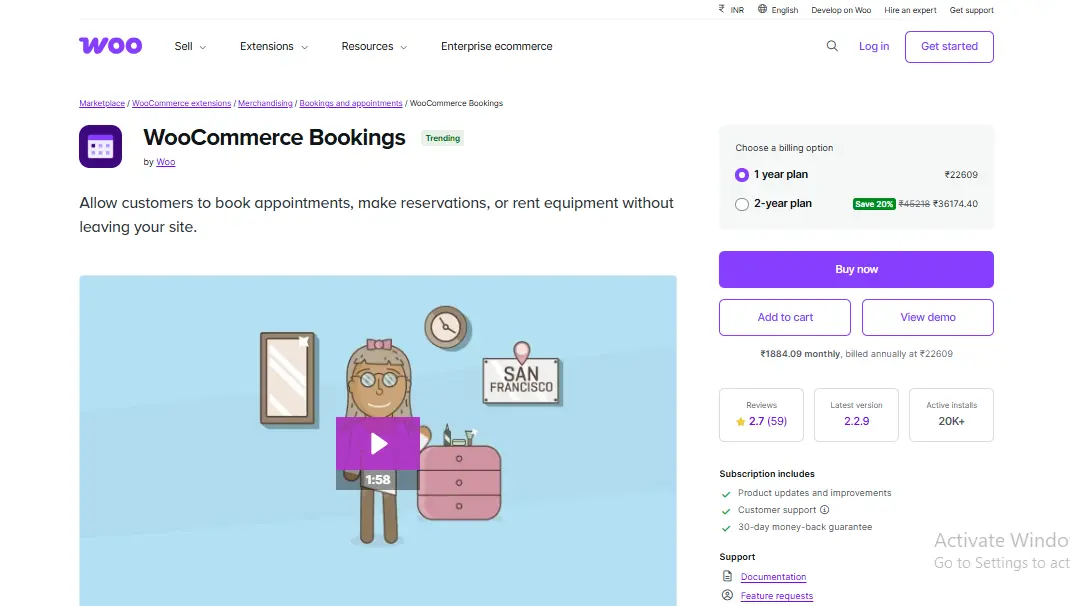This screenshot has width=1070, height=606.
Task: Click the Woo logo in the header
Action: click(110, 45)
